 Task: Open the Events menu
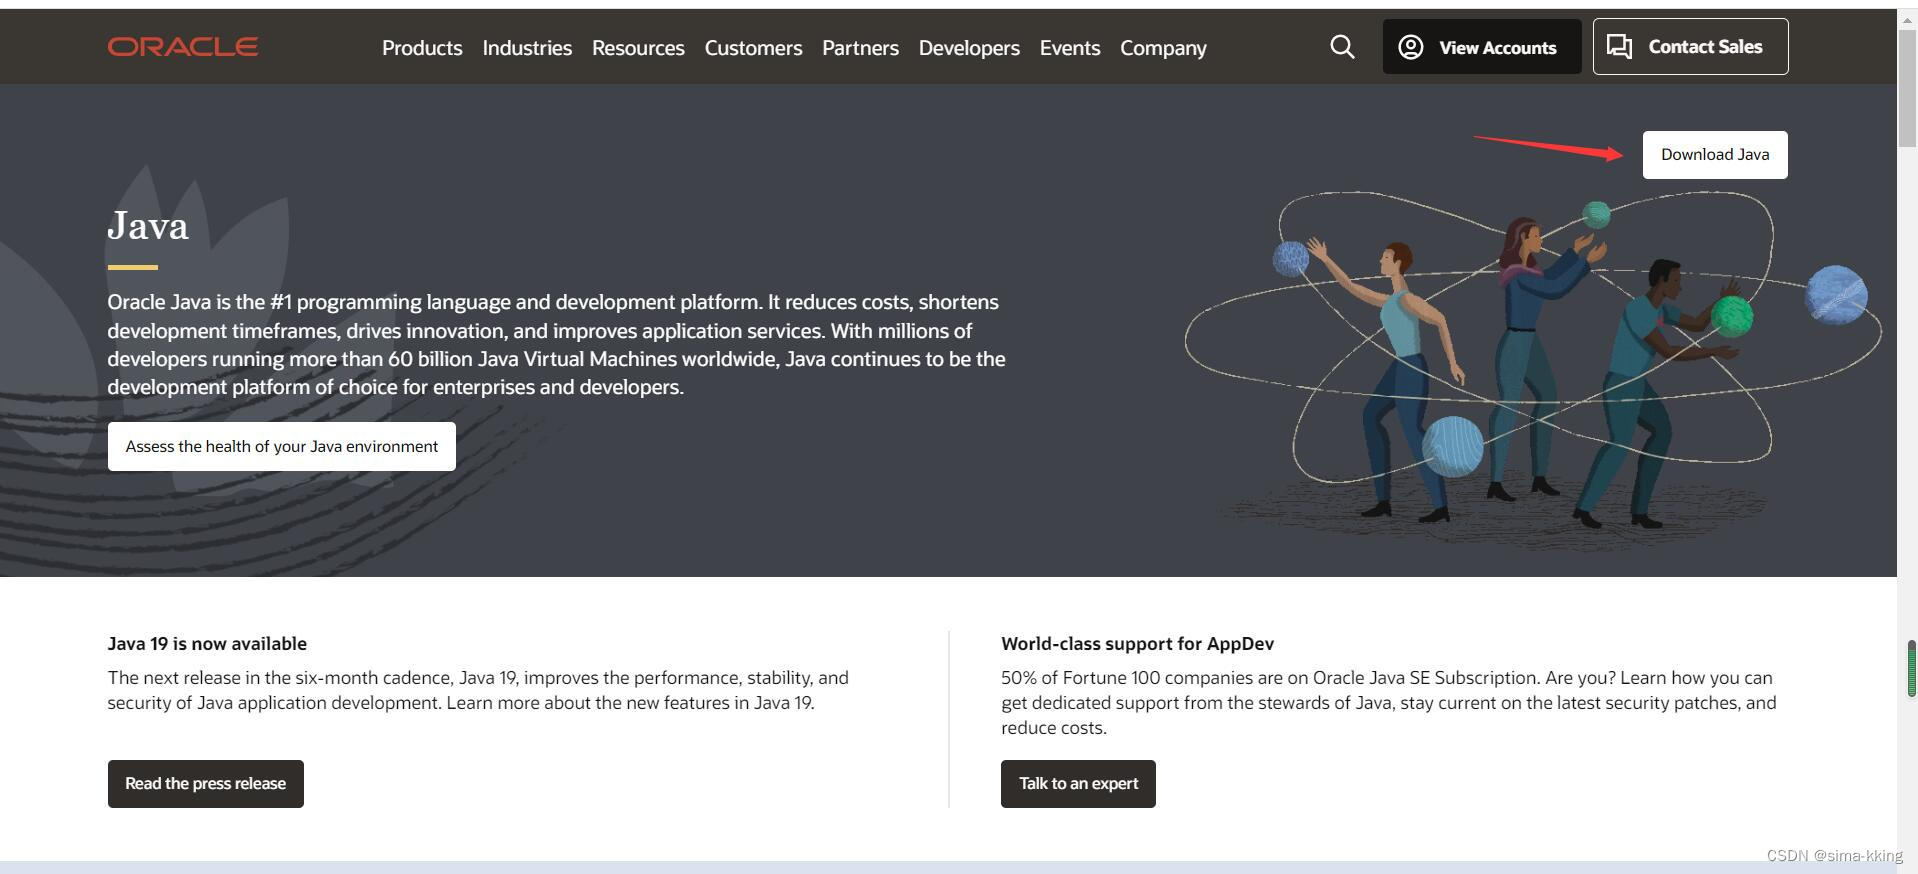pyautogui.click(x=1070, y=48)
